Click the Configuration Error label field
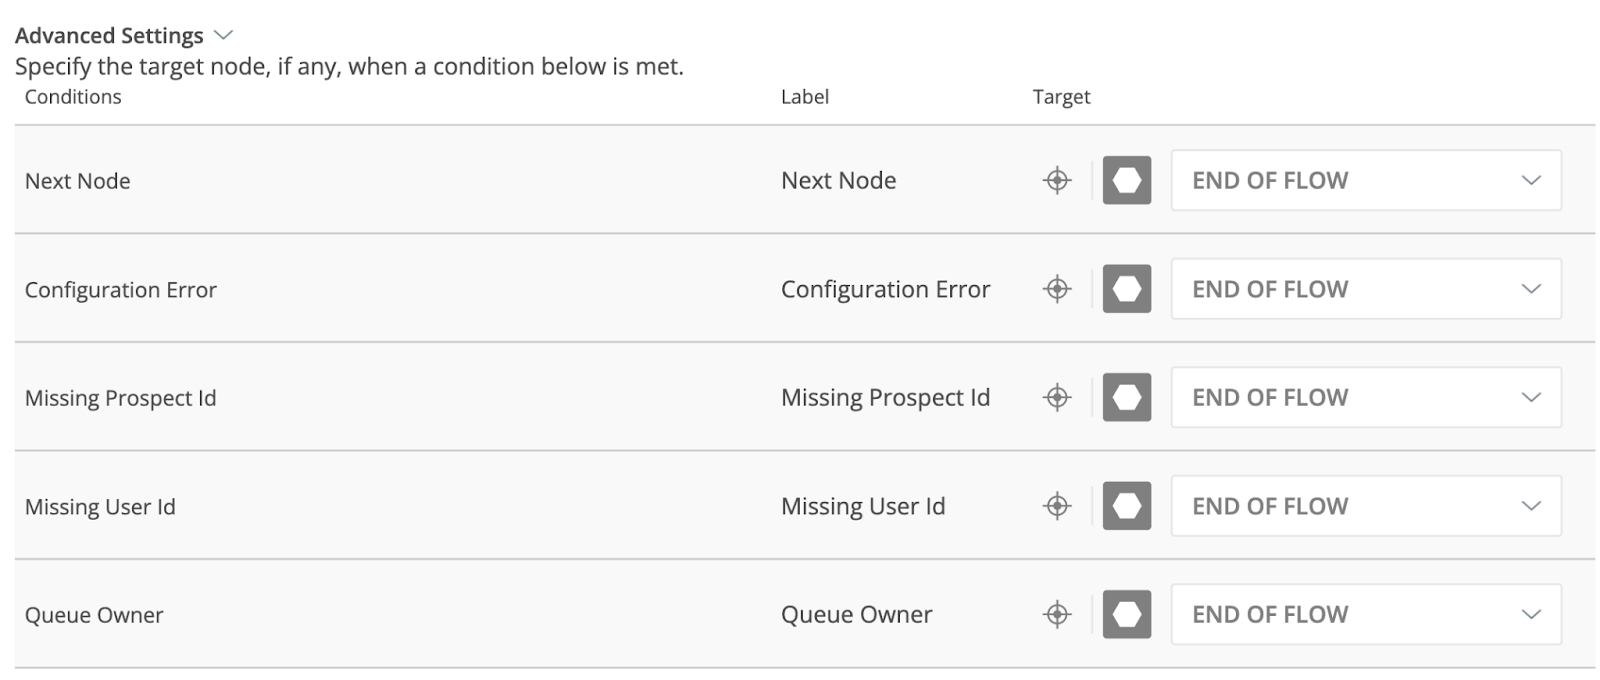The width and height of the screenshot is (1600, 680). click(x=885, y=289)
